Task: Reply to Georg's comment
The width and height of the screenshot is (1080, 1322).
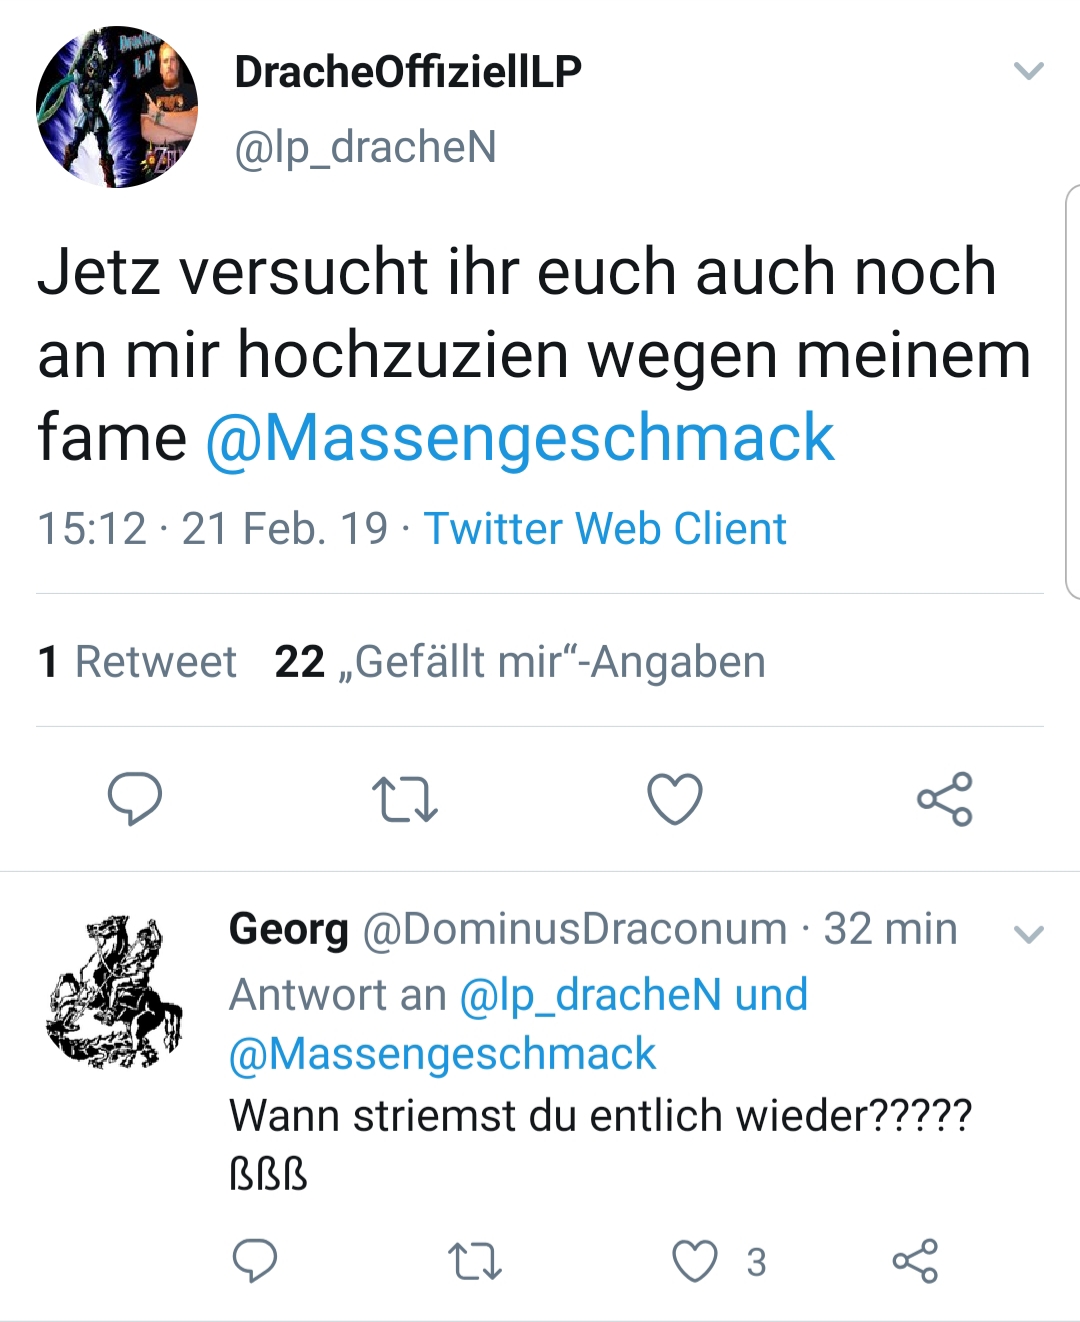Action: tap(254, 1261)
